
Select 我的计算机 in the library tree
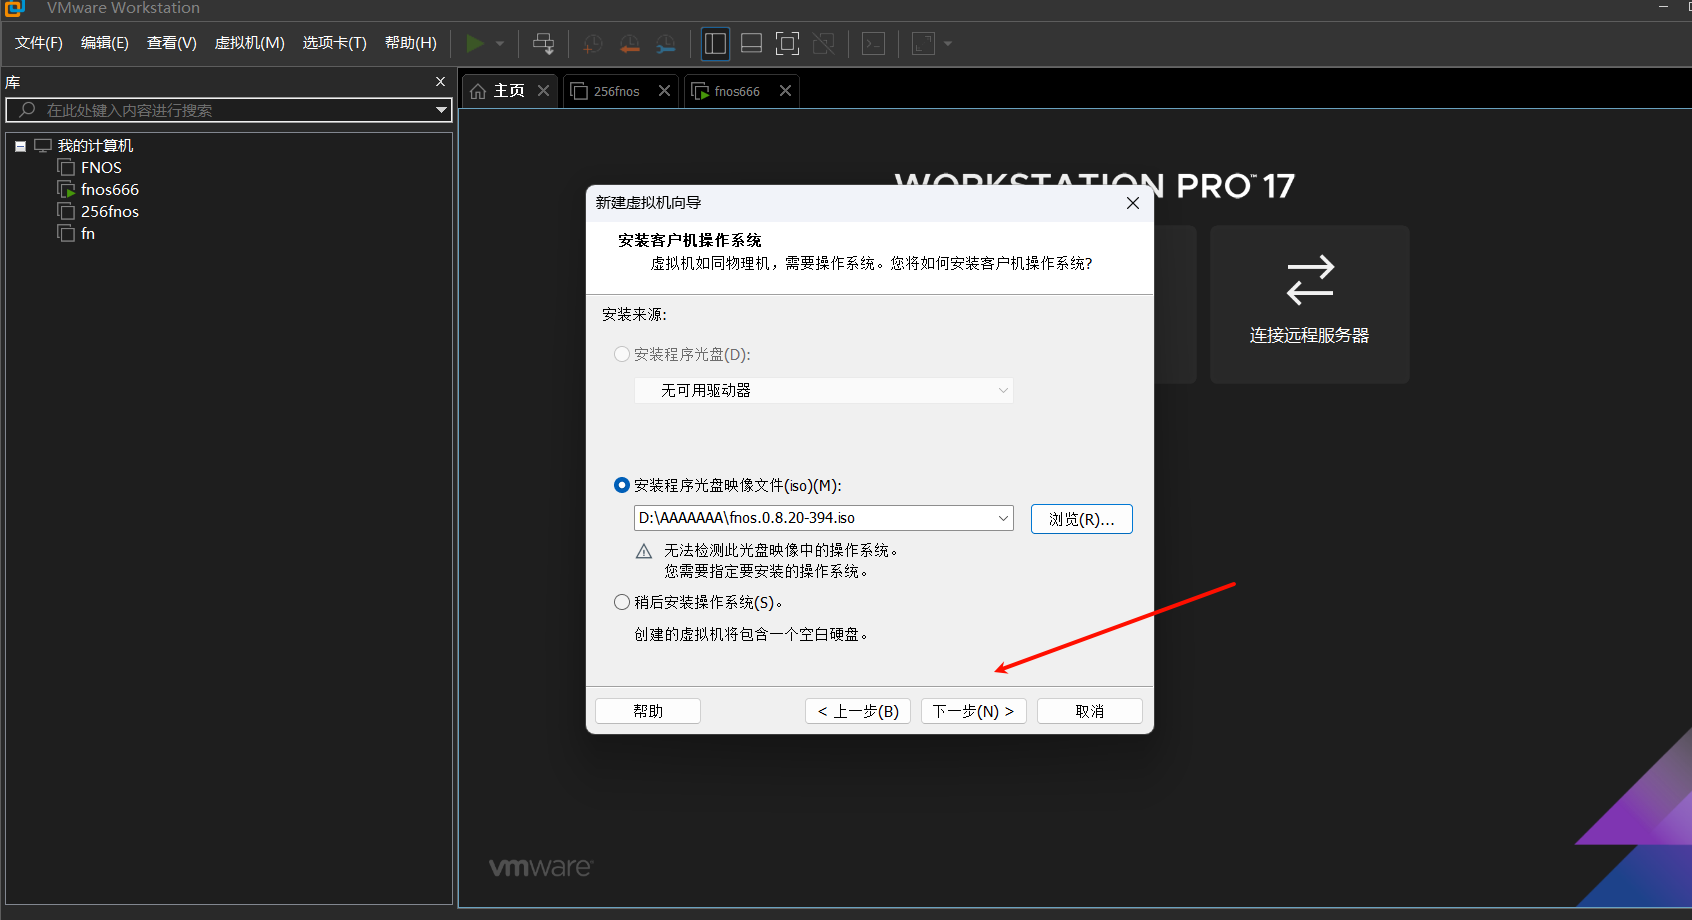tap(95, 146)
